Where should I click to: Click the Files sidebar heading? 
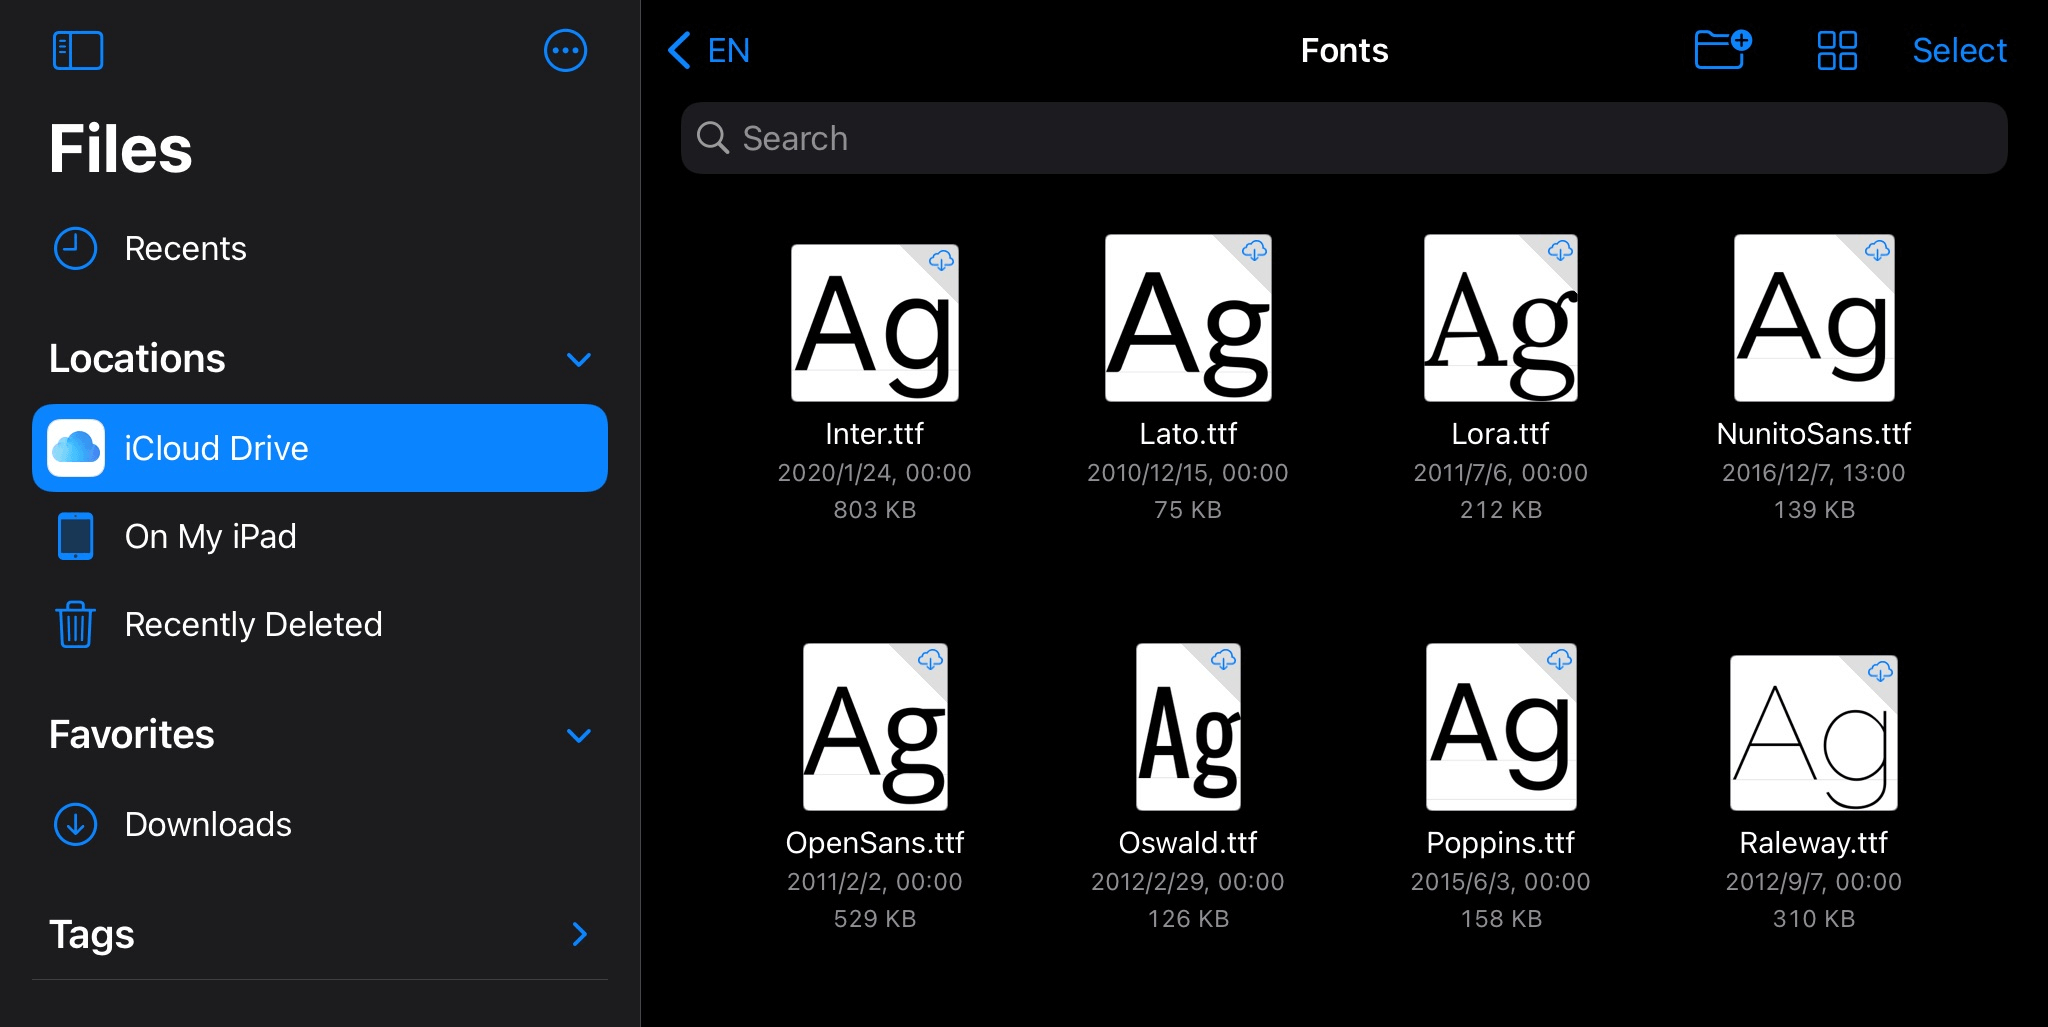pos(120,149)
